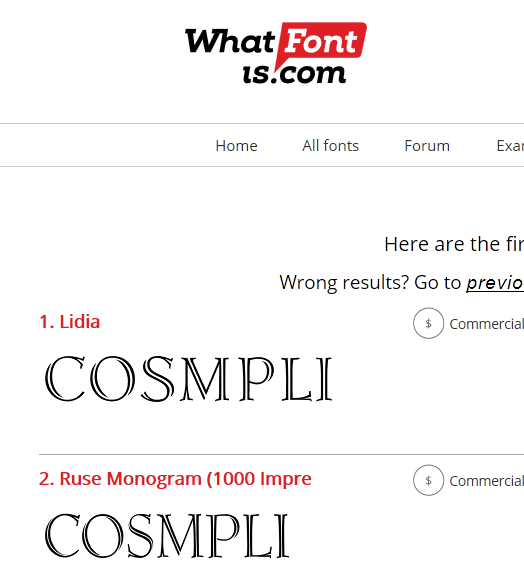Select the partially visible Exam menu item

pyautogui.click(x=510, y=146)
